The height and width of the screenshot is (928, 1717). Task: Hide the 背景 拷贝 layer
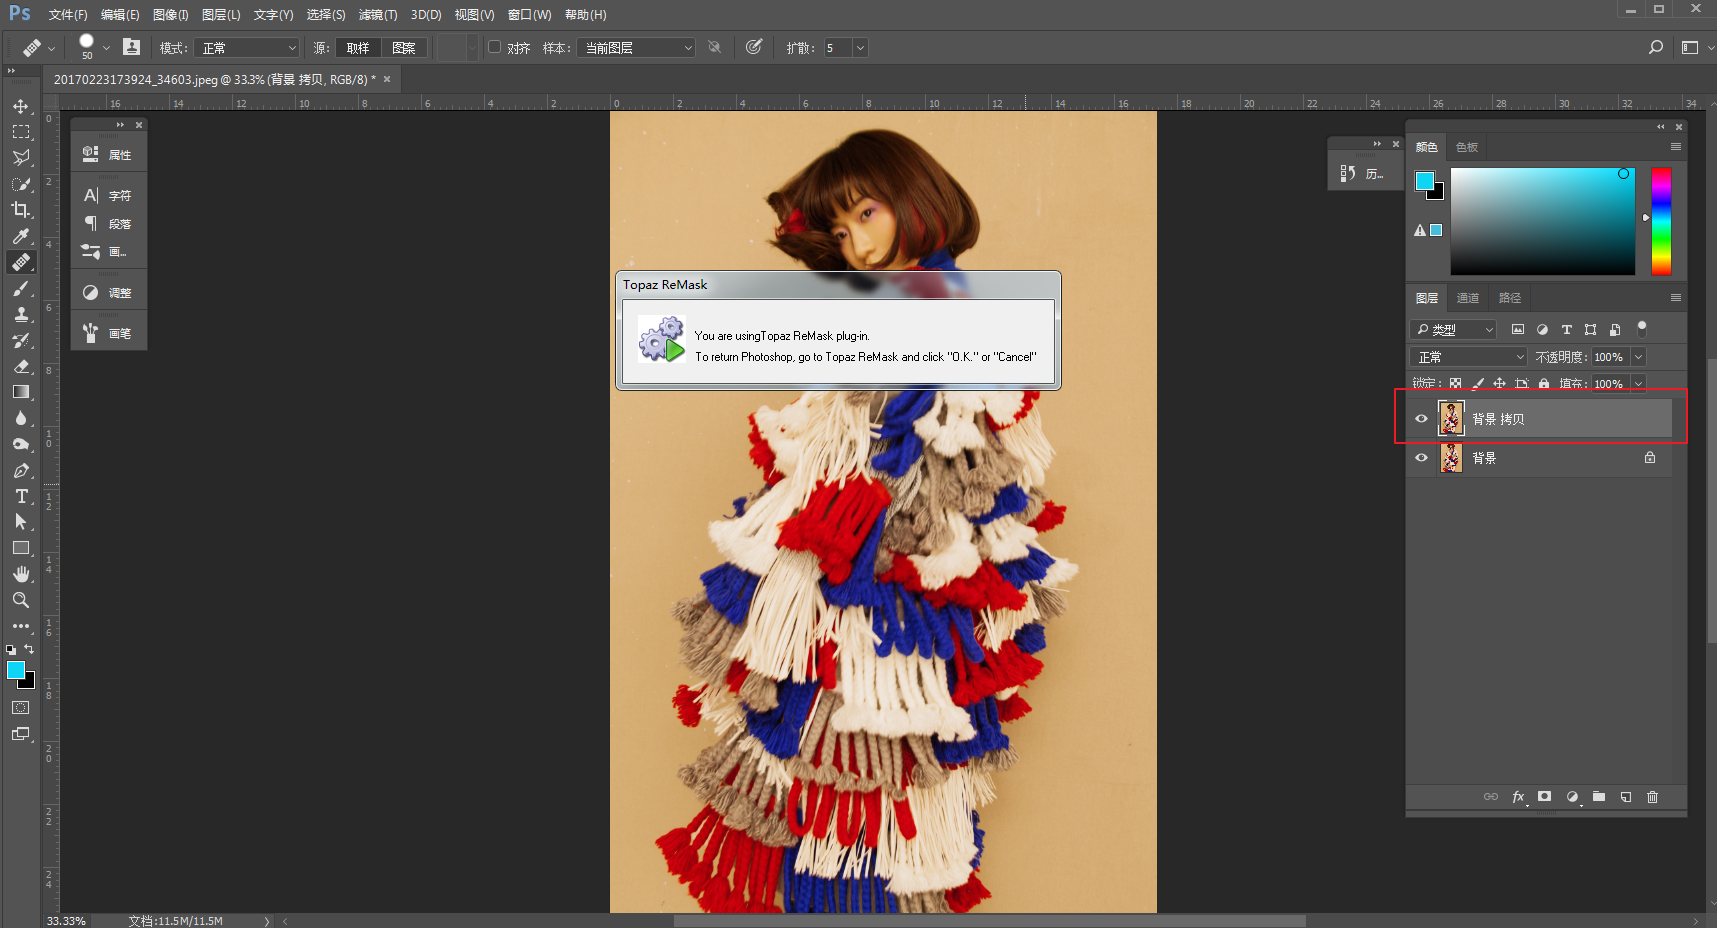(x=1421, y=419)
